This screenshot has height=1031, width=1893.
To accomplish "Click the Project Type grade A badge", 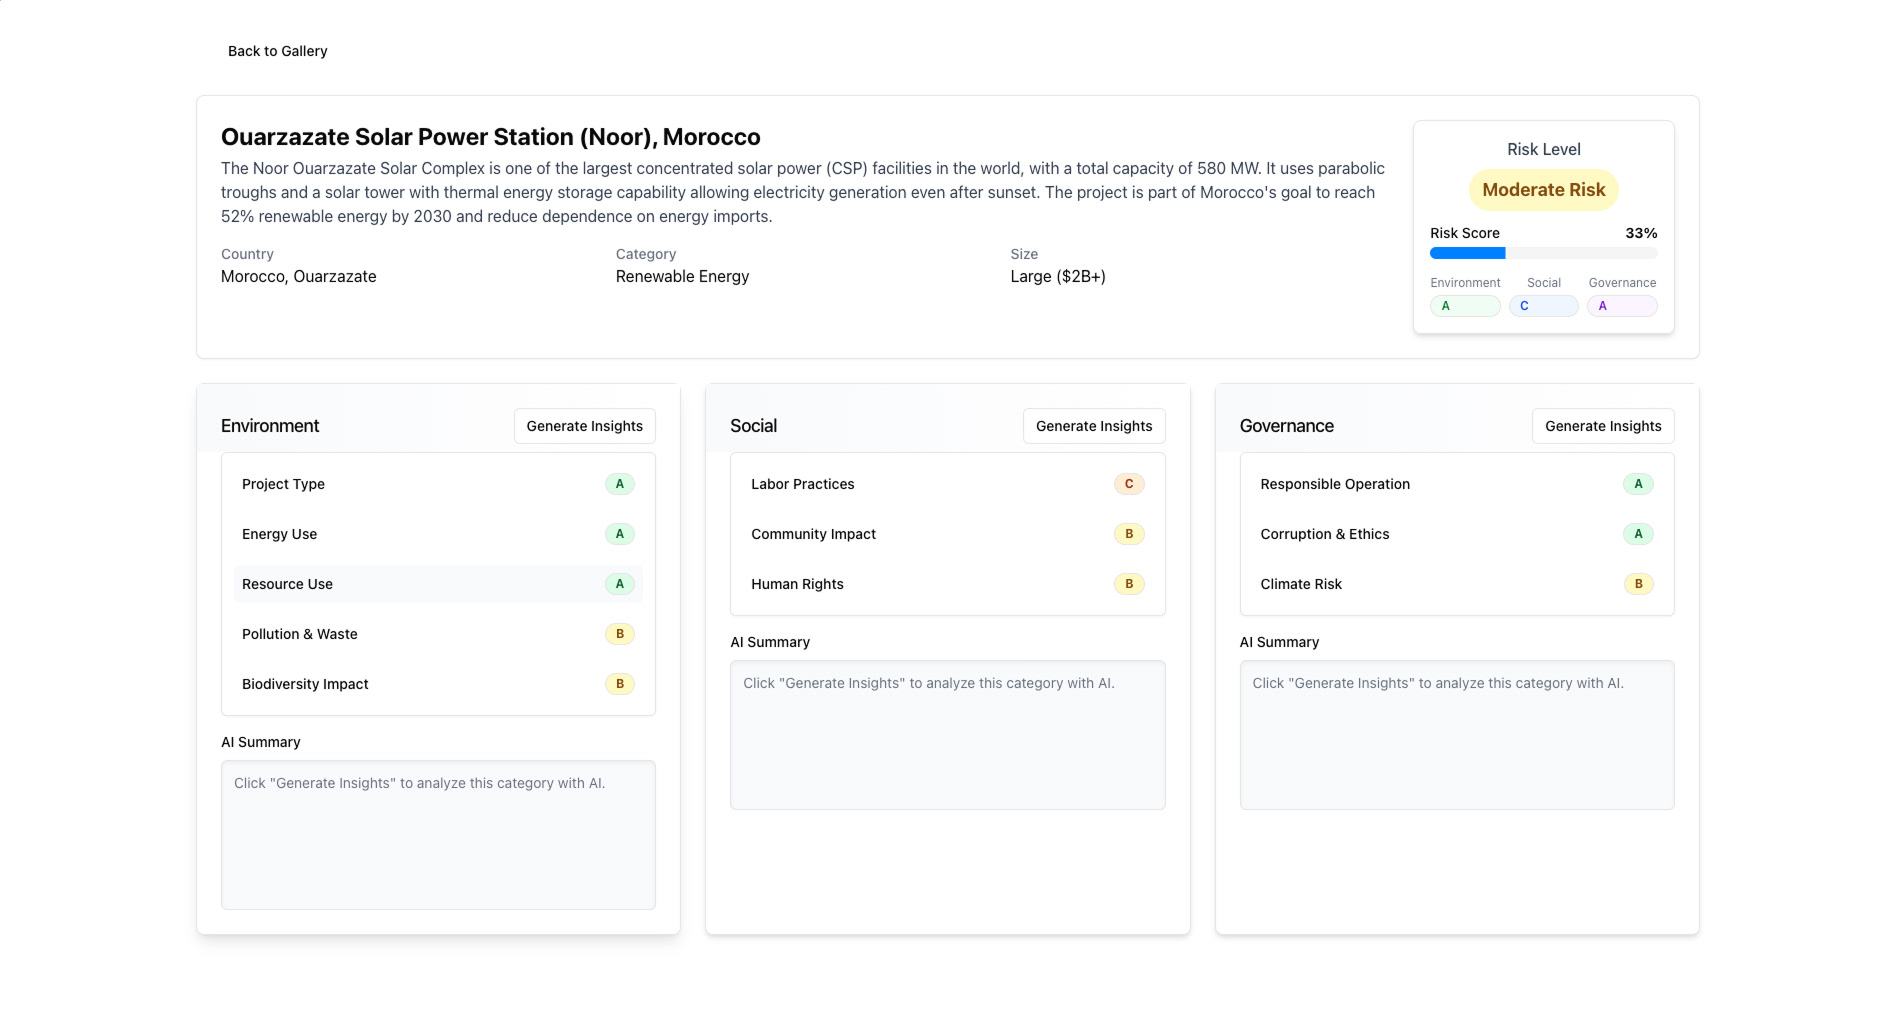I will pos(619,484).
